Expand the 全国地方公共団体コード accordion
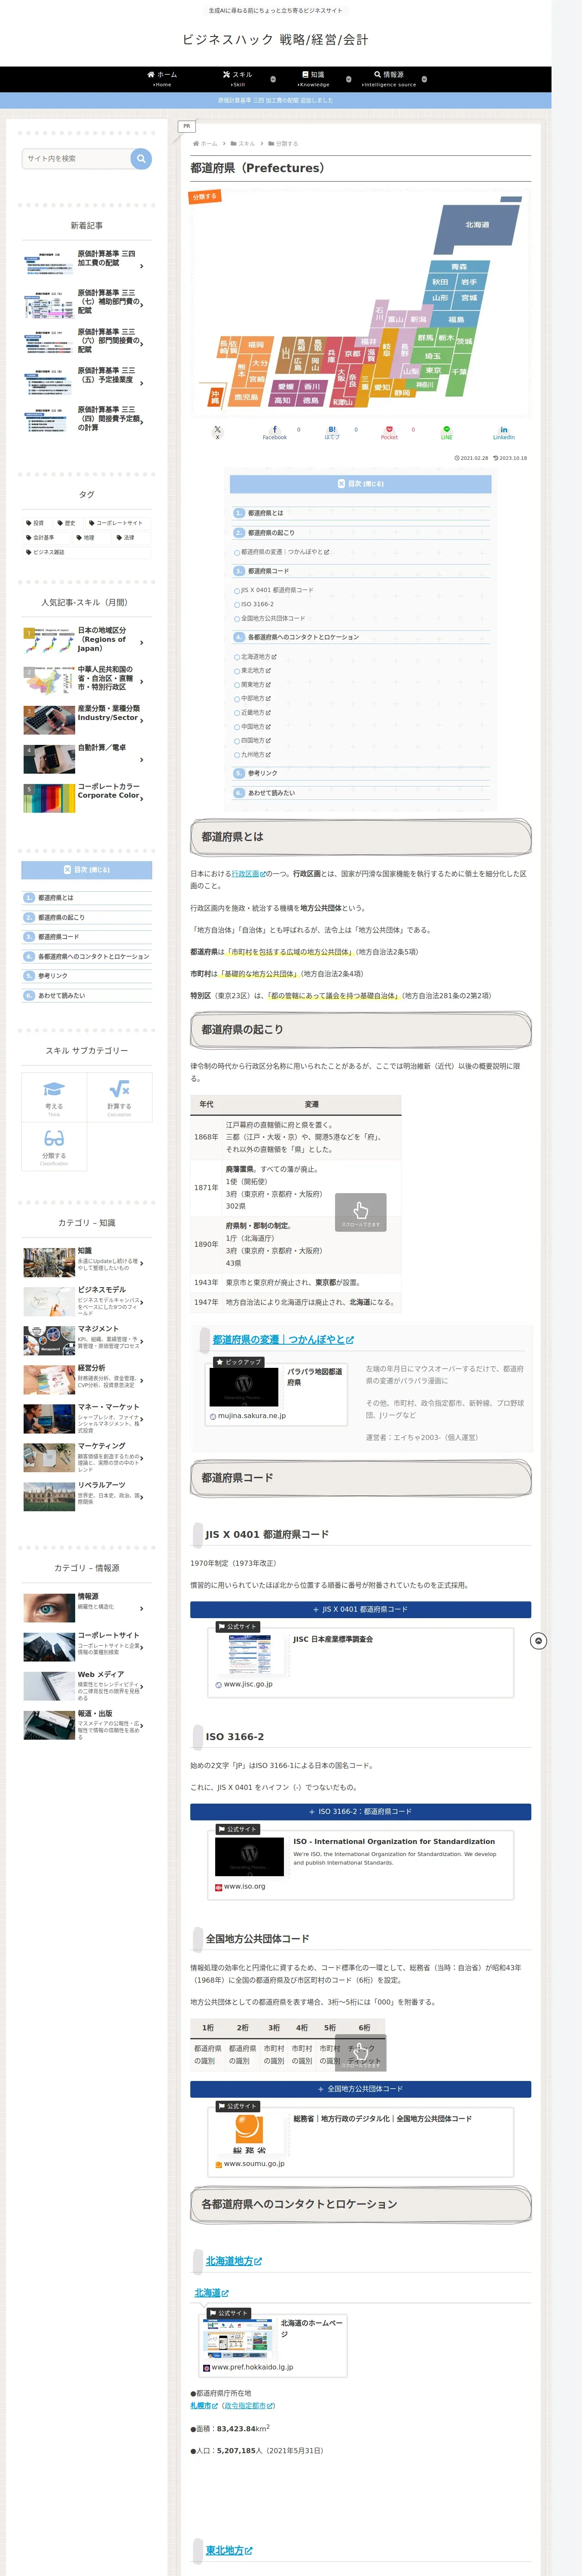This screenshot has height=2576, width=582. click(360, 2089)
